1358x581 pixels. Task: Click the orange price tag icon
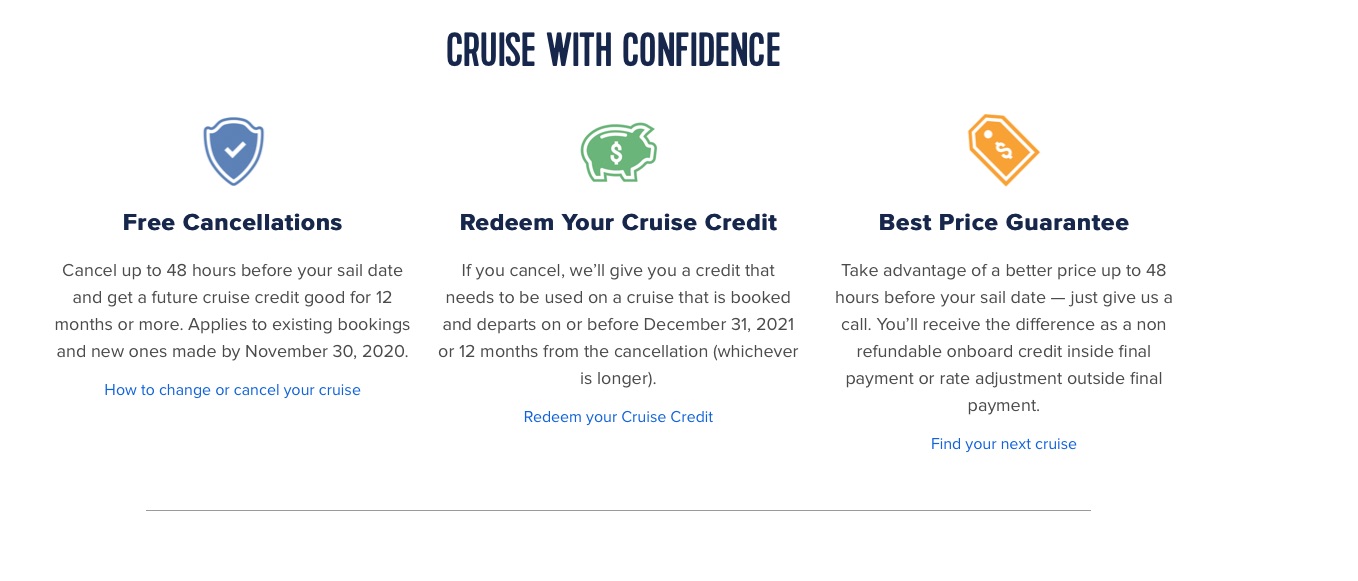[1003, 150]
